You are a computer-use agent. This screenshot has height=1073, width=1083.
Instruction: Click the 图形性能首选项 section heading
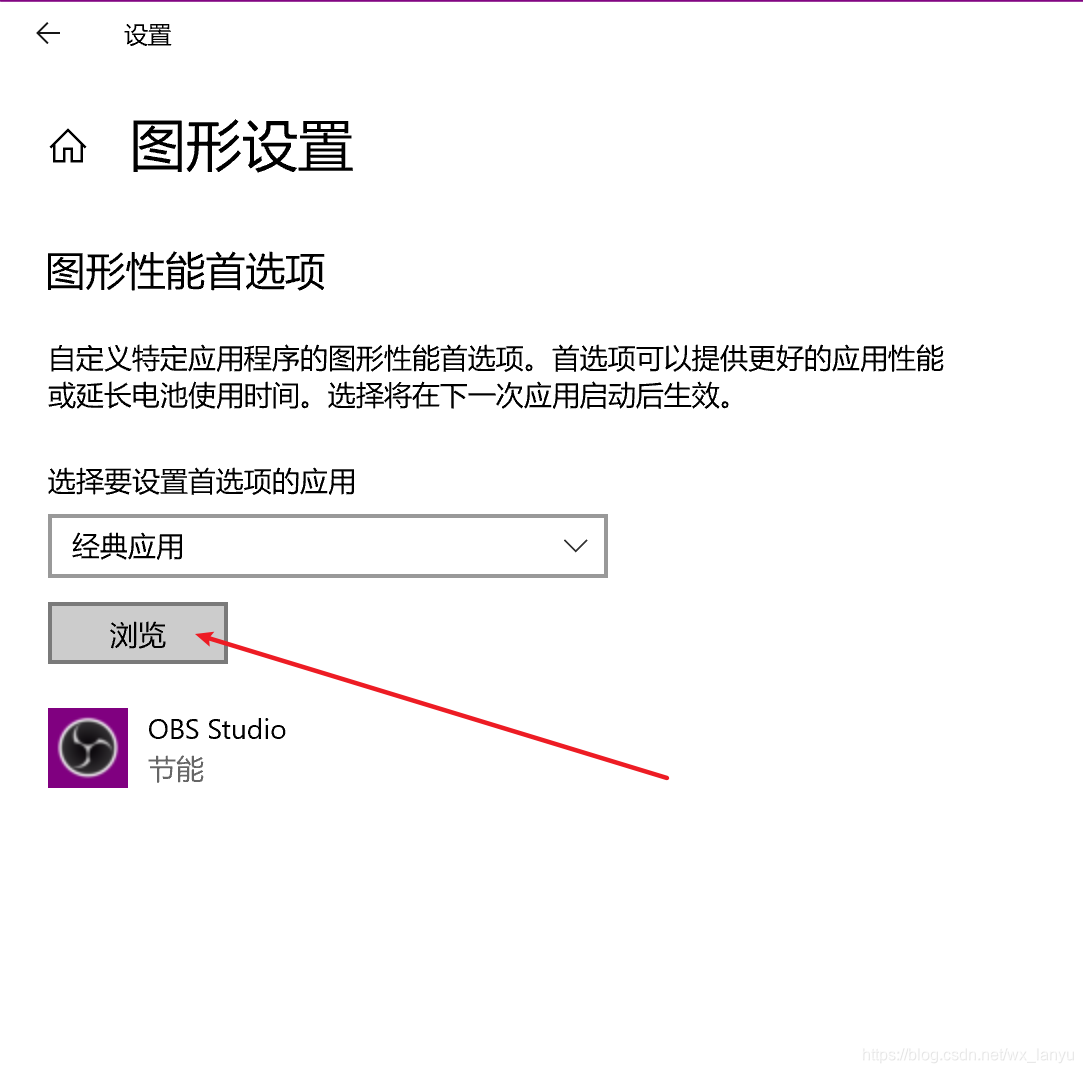click(x=186, y=271)
